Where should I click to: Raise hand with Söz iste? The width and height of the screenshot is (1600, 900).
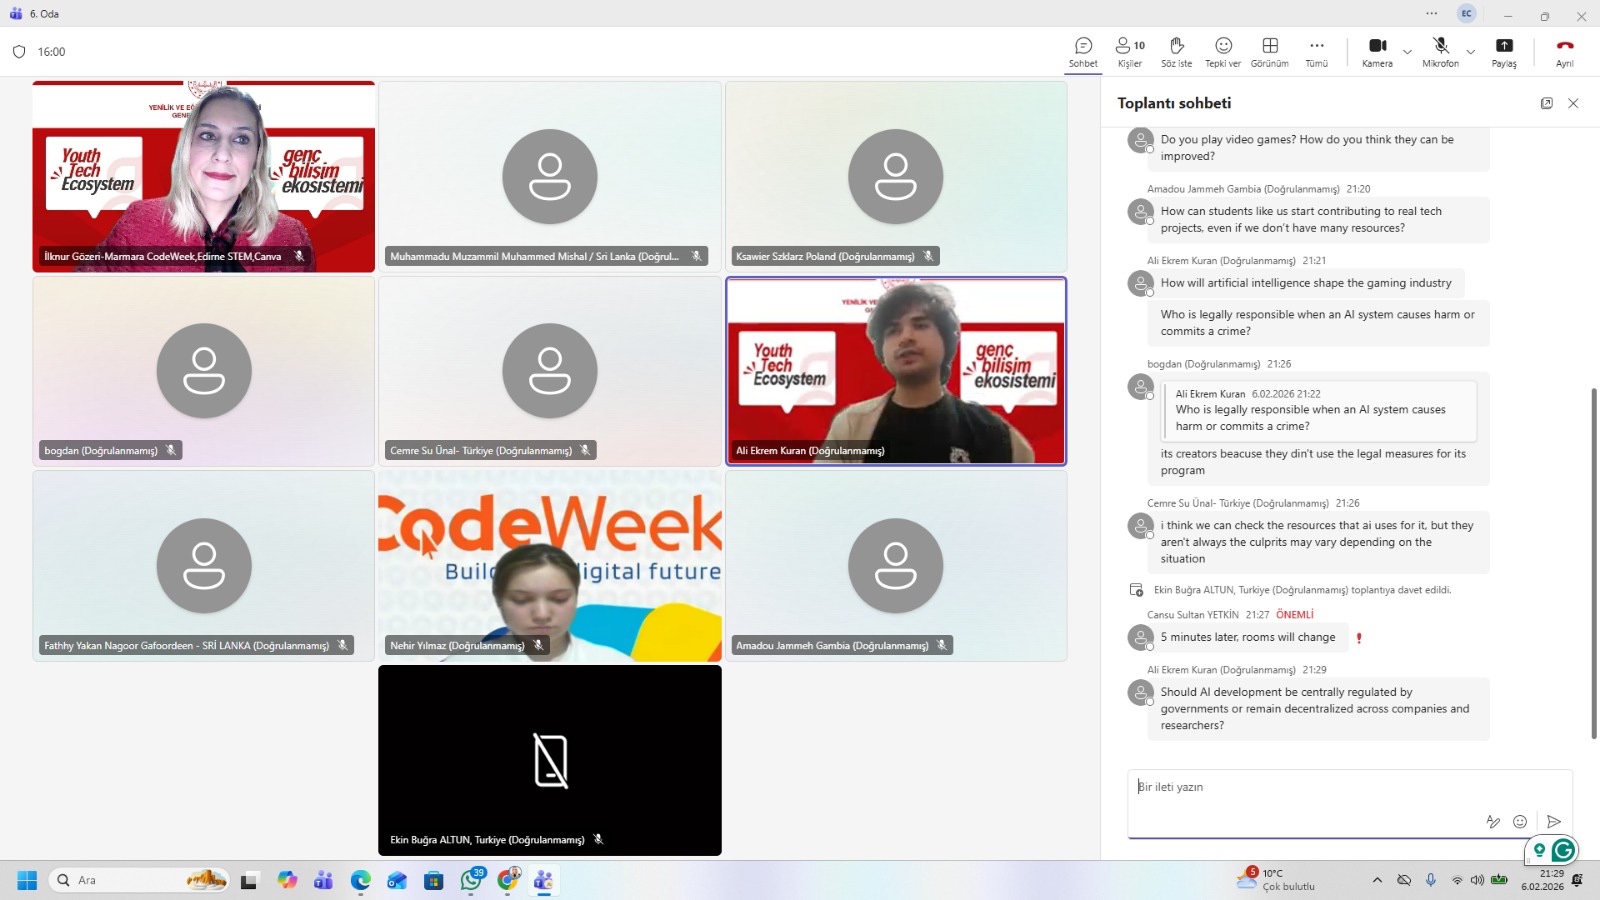click(x=1176, y=52)
